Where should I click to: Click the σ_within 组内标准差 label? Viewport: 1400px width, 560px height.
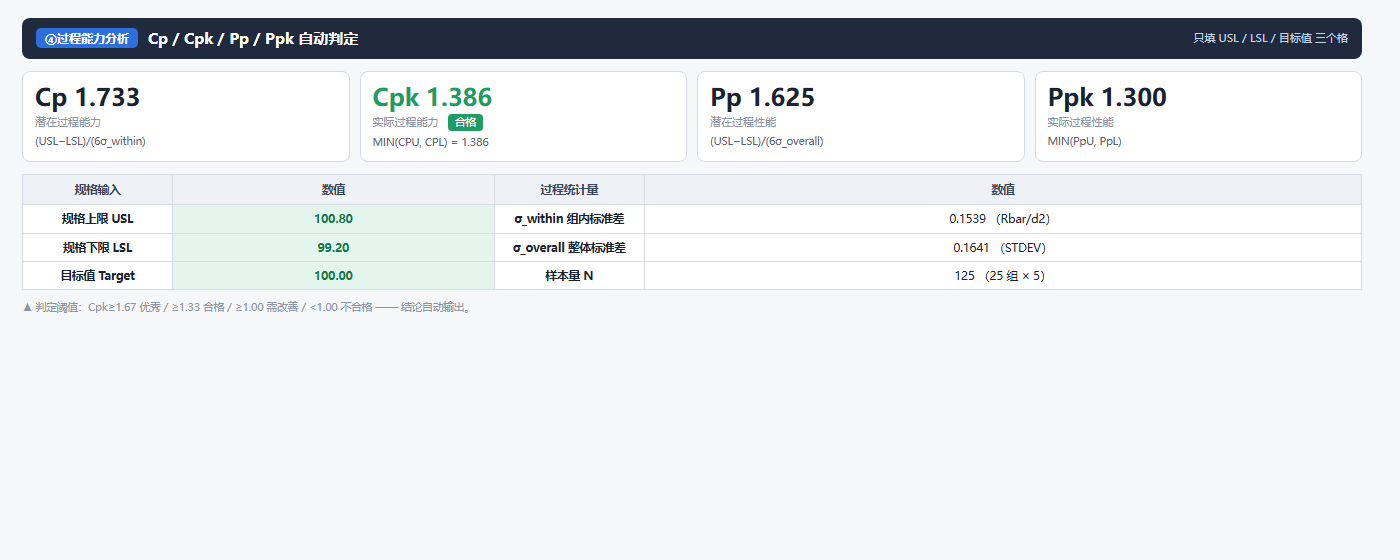(569, 219)
